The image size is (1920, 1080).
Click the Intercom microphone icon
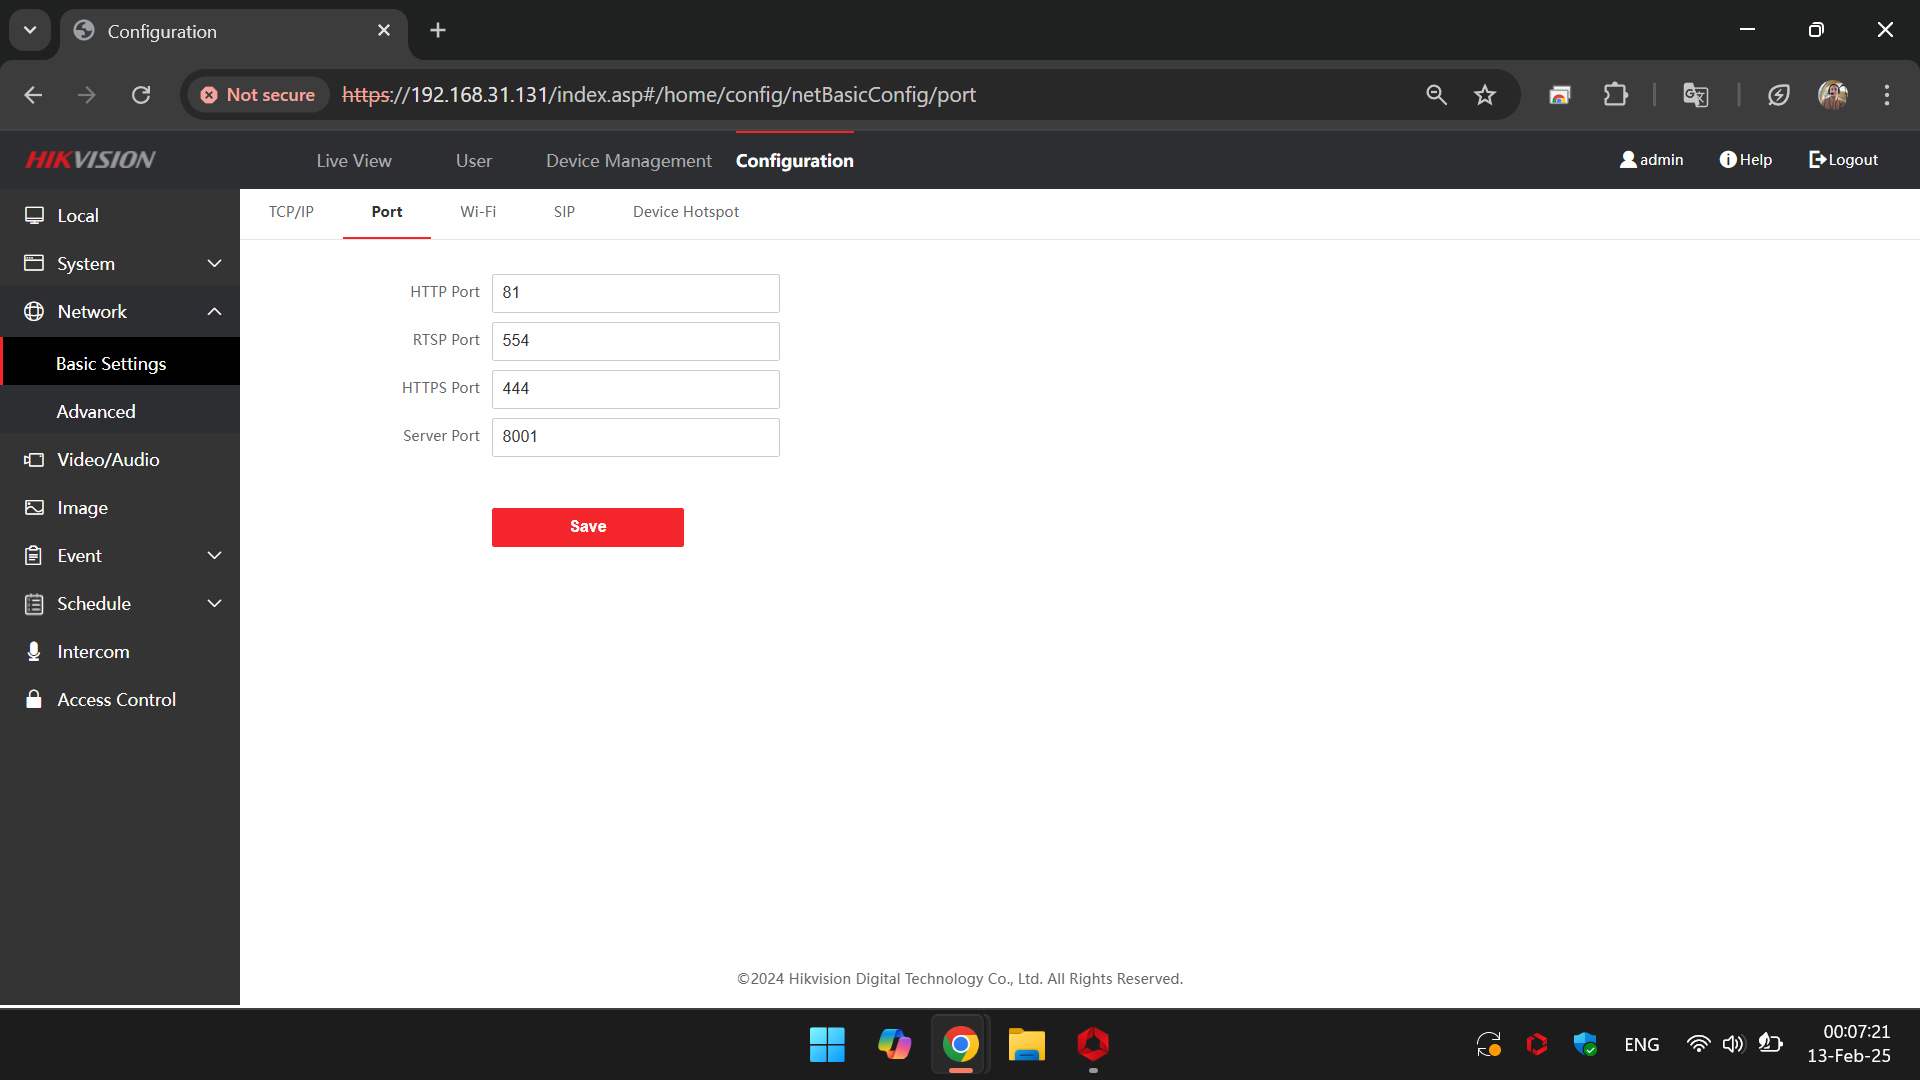[34, 651]
